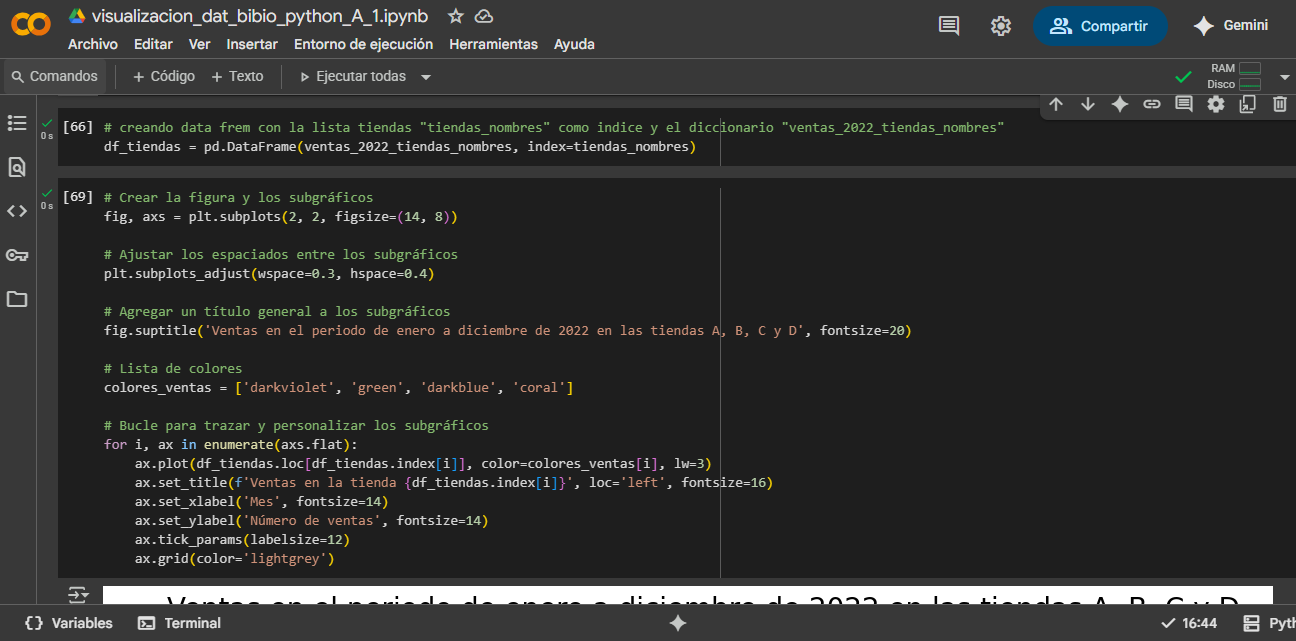Delete the cell with trash icon

click(1279, 104)
